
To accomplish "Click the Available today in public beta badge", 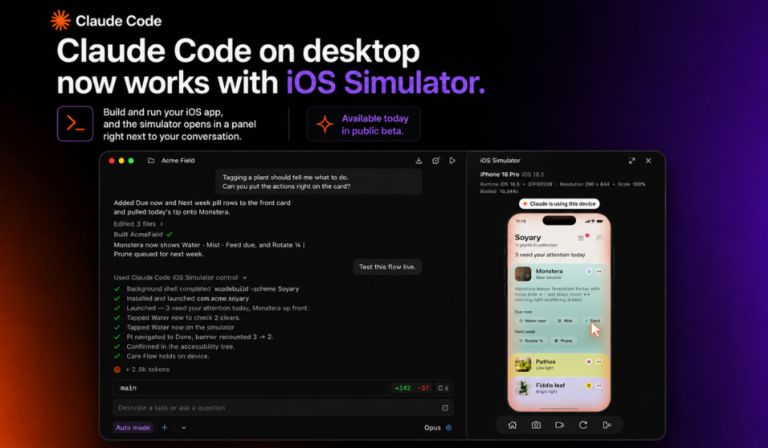I will click(363, 124).
